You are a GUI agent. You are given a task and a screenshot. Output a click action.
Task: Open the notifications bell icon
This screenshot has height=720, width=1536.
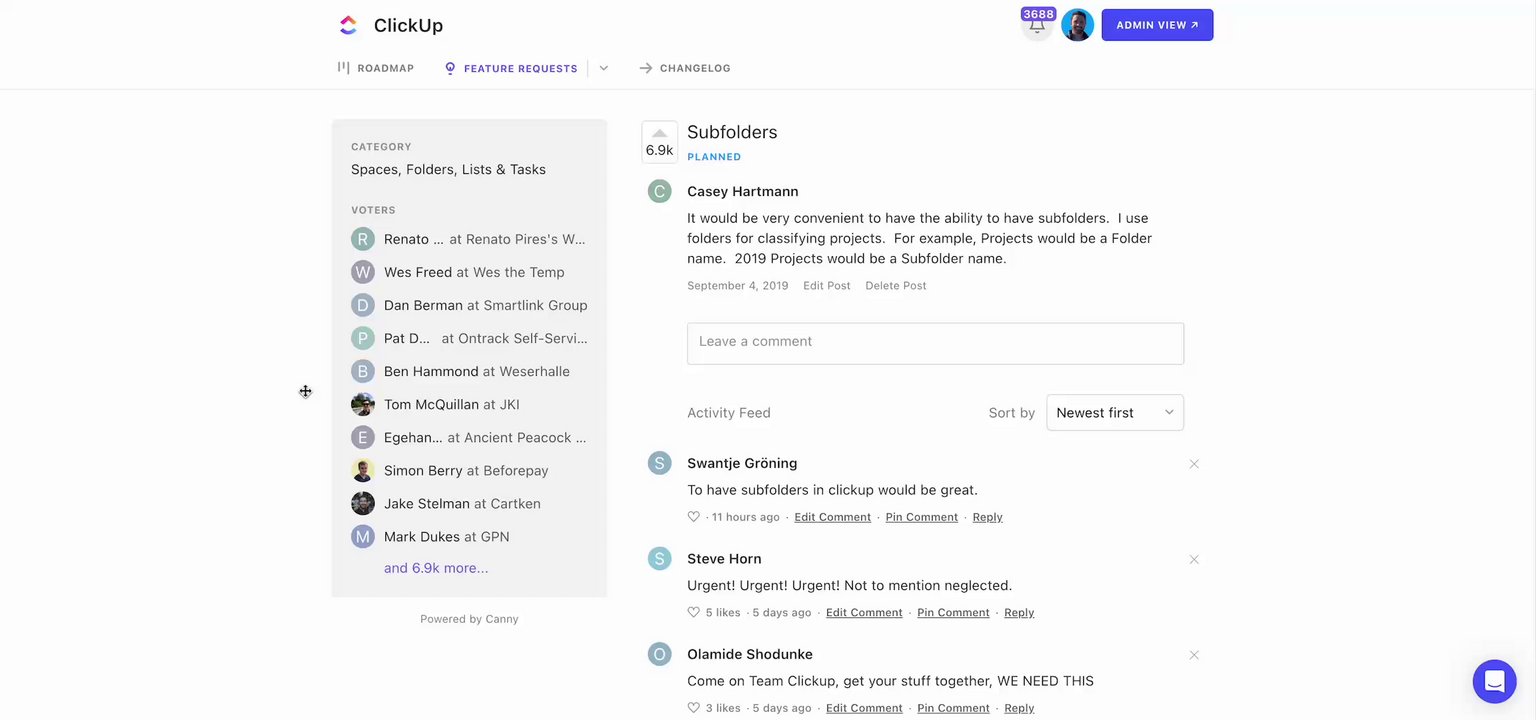coord(1037,26)
